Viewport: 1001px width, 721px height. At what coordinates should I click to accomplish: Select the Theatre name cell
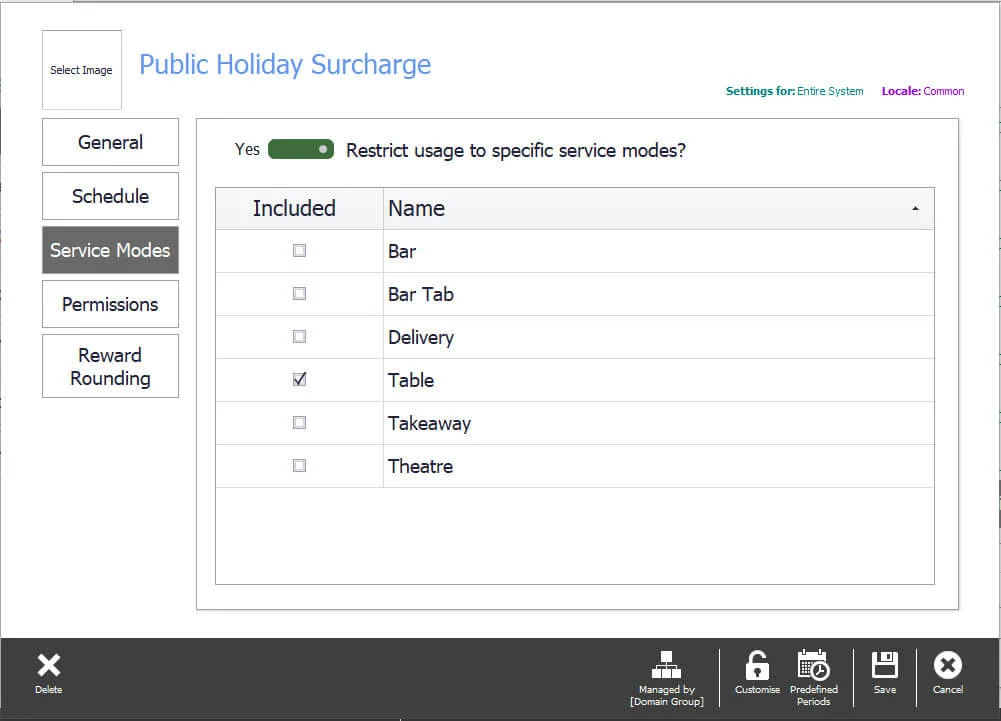tap(658, 466)
